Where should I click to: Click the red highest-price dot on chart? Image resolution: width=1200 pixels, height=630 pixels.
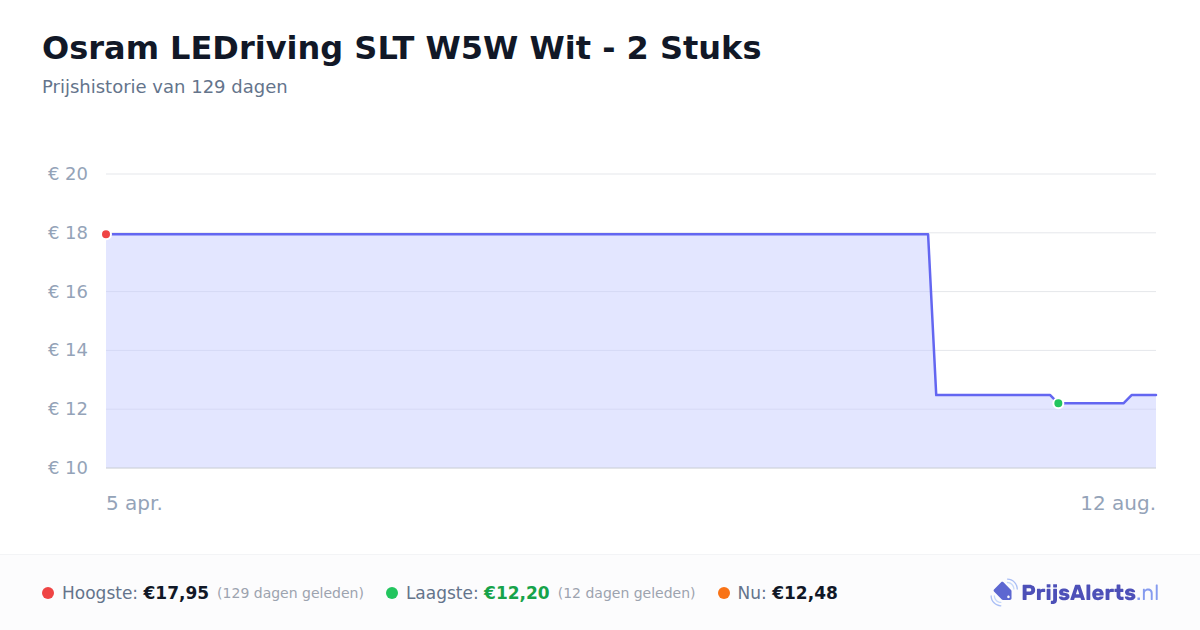tap(106, 234)
